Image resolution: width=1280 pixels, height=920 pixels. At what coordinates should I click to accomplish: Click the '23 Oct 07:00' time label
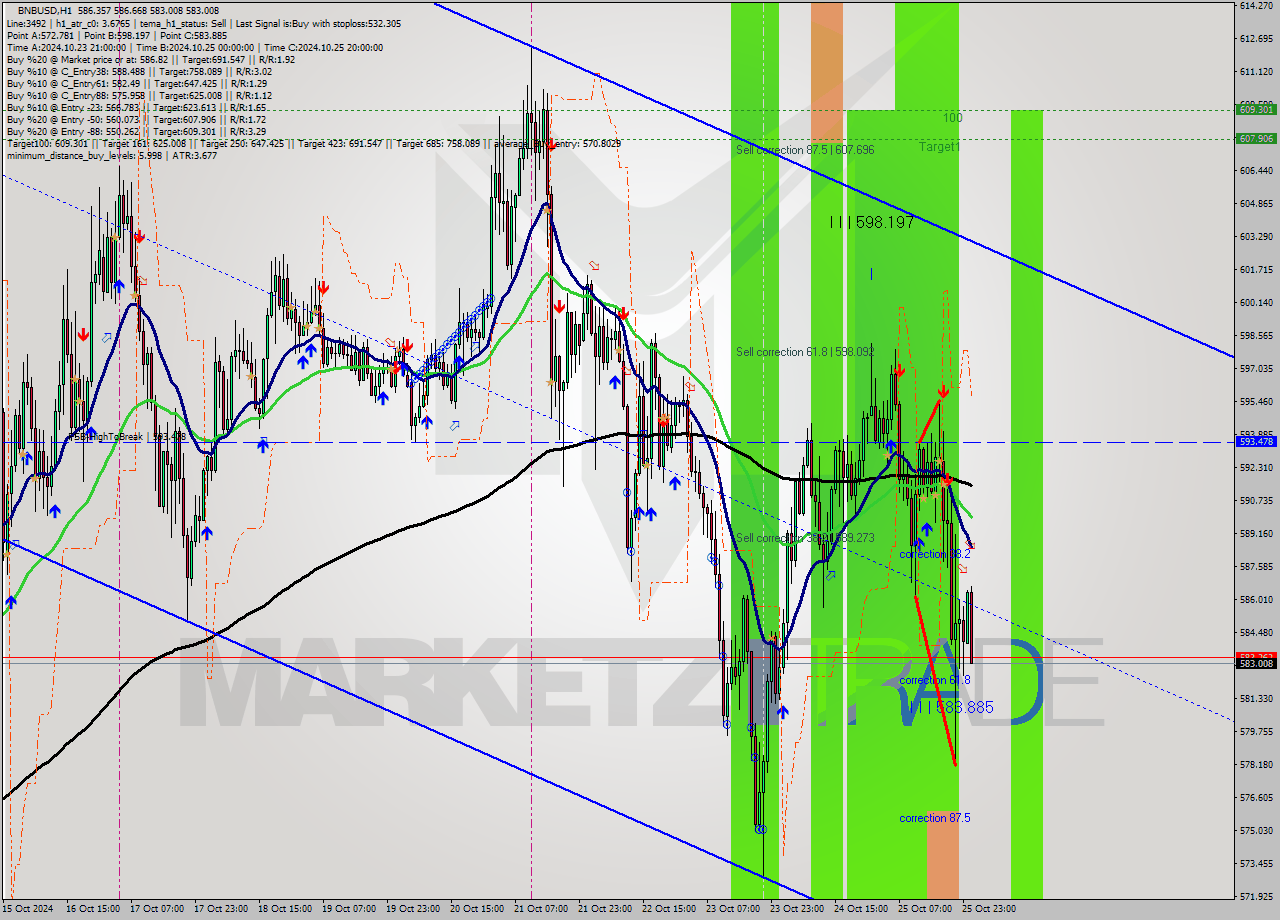pyautogui.click(x=733, y=909)
